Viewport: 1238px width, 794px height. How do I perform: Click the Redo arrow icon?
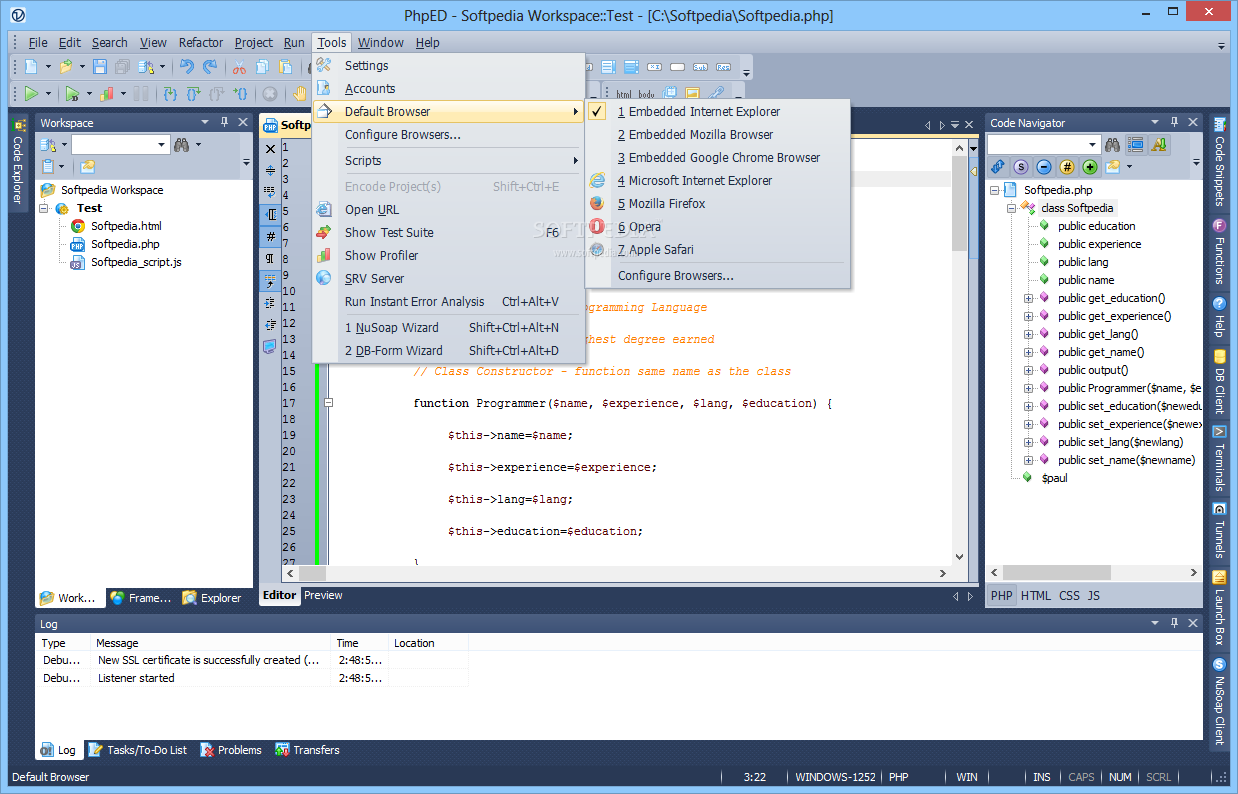pyautogui.click(x=210, y=67)
